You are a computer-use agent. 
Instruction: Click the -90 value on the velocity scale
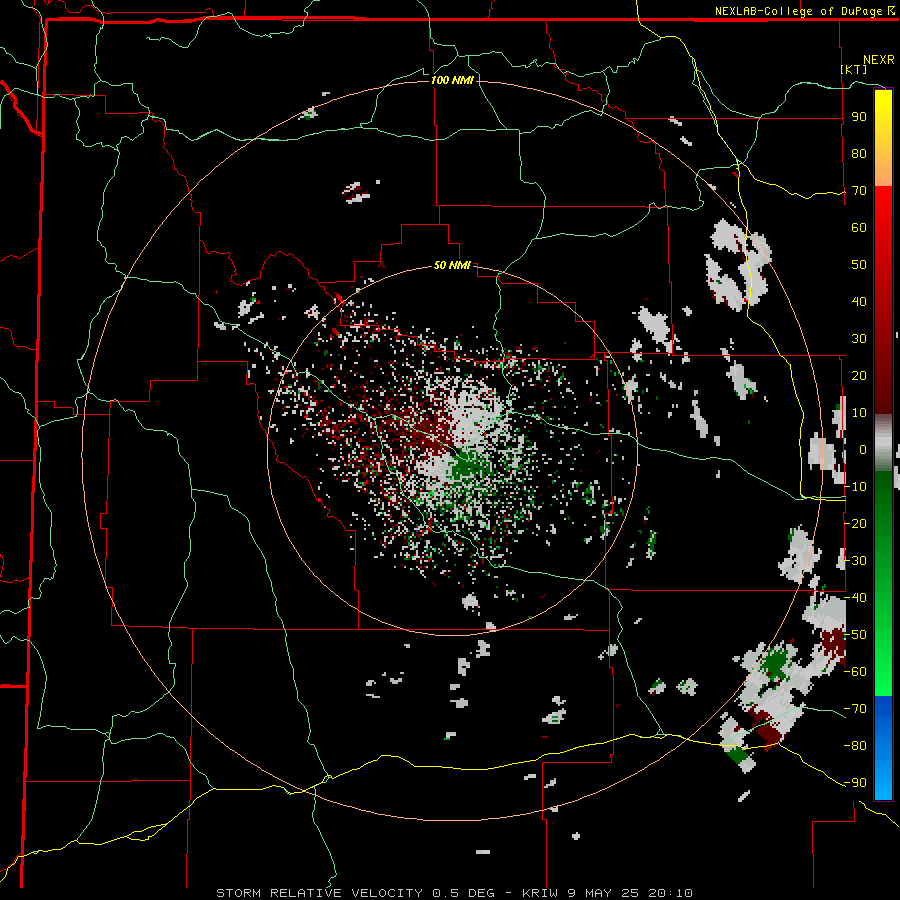tap(855, 783)
